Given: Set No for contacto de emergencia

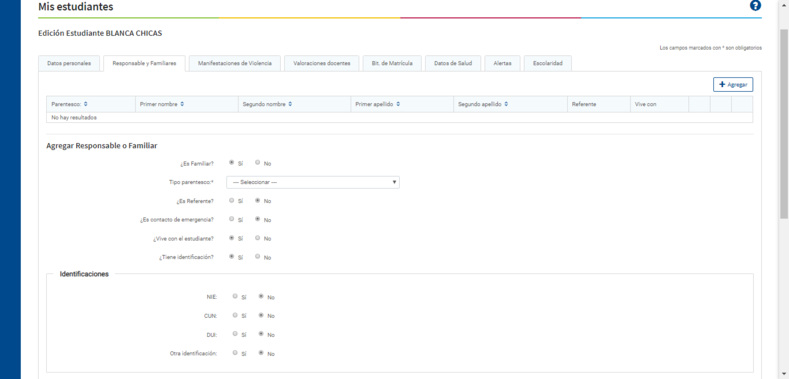Looking at the screenshot, I should point(258,219).
